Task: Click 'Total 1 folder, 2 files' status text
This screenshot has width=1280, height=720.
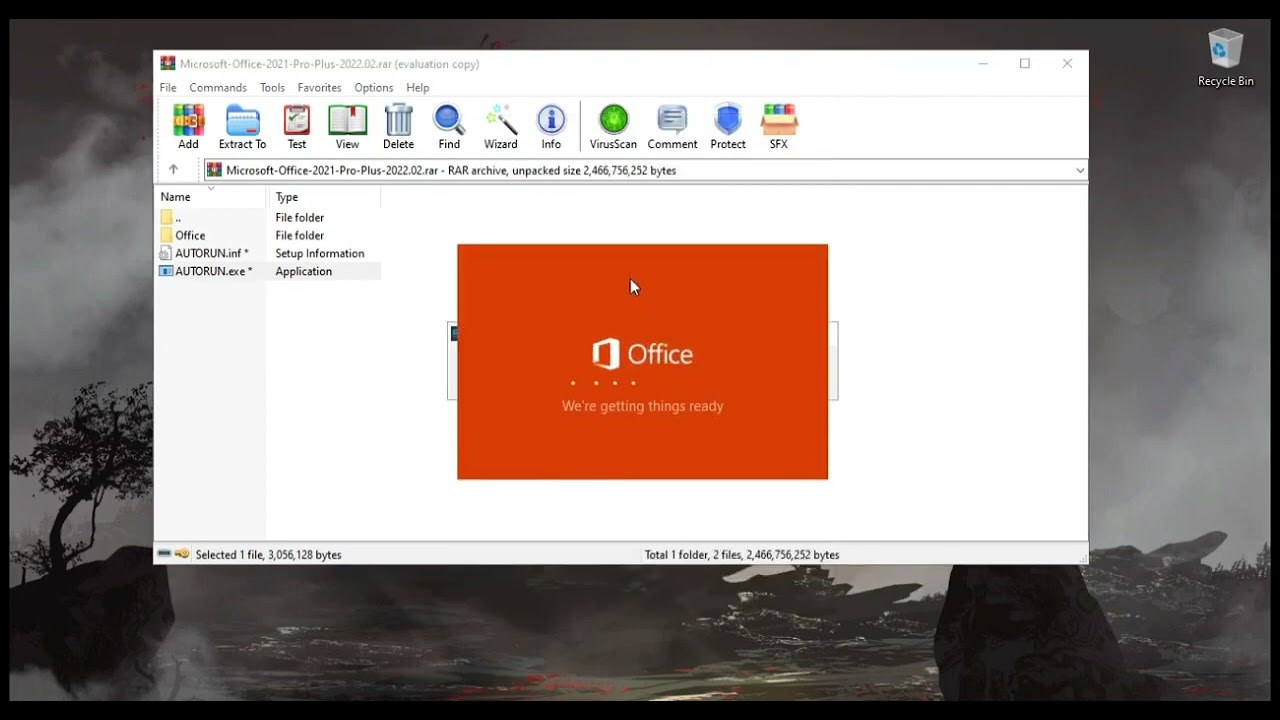Action: pyautogui.click(x=742, y=555)
